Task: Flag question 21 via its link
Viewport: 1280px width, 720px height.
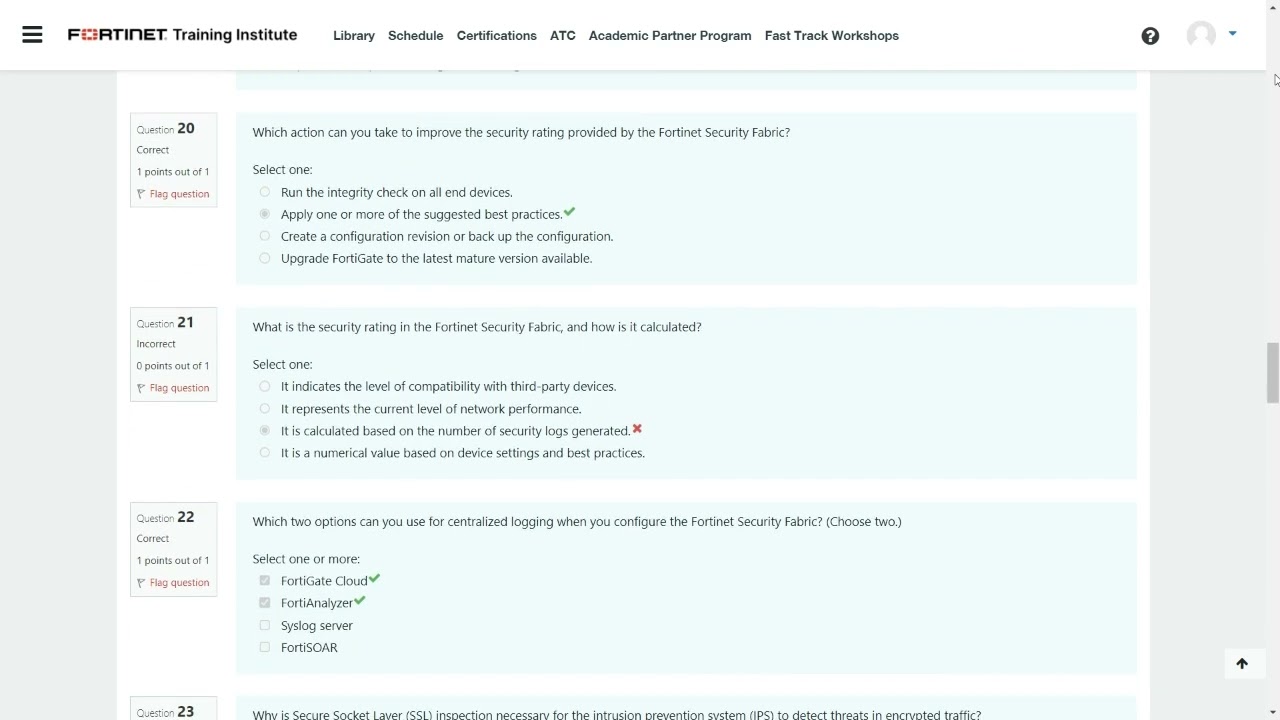Action: click(179, 388)
